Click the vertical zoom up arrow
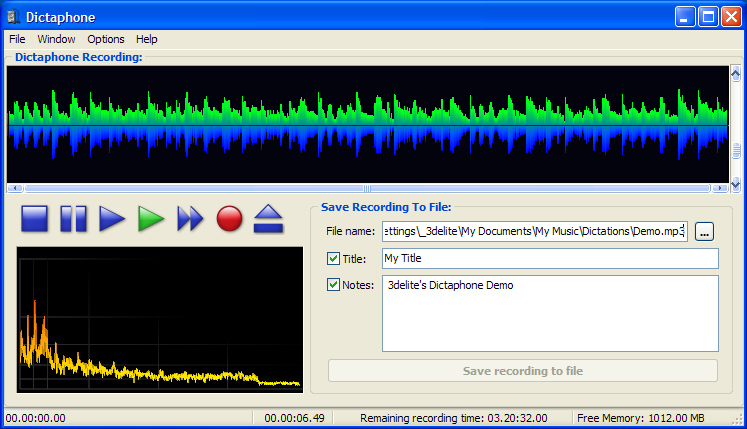The width and height of the screenshot is (747, 429). pyautogui.click(x=736, y=73)
